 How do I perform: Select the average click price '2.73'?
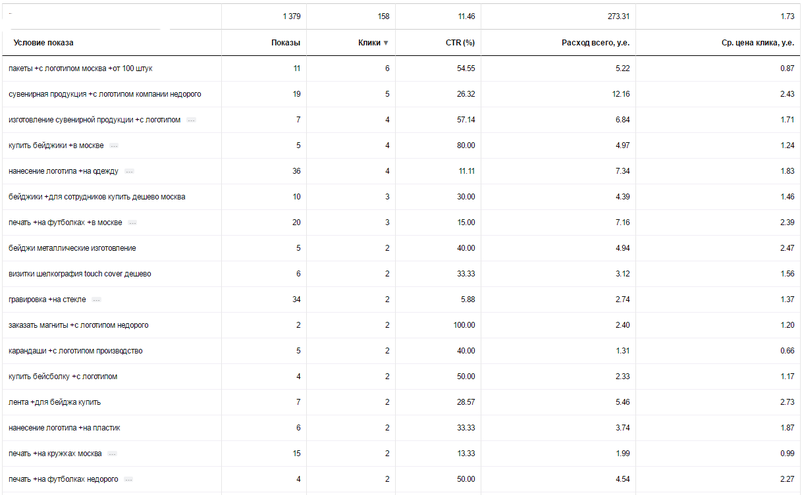coord(787,402)
